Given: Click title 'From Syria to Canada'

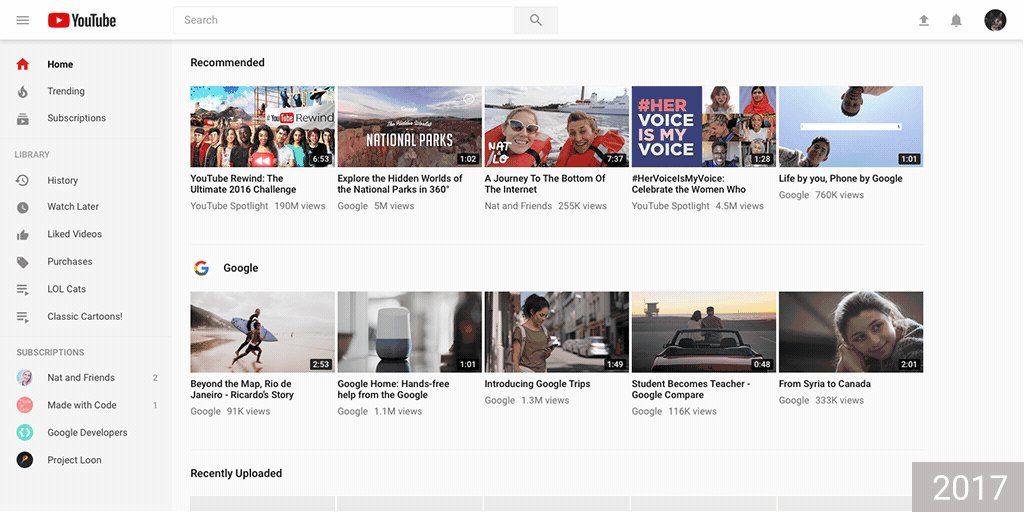Looking at the screenshot, I should click(824, 384).
